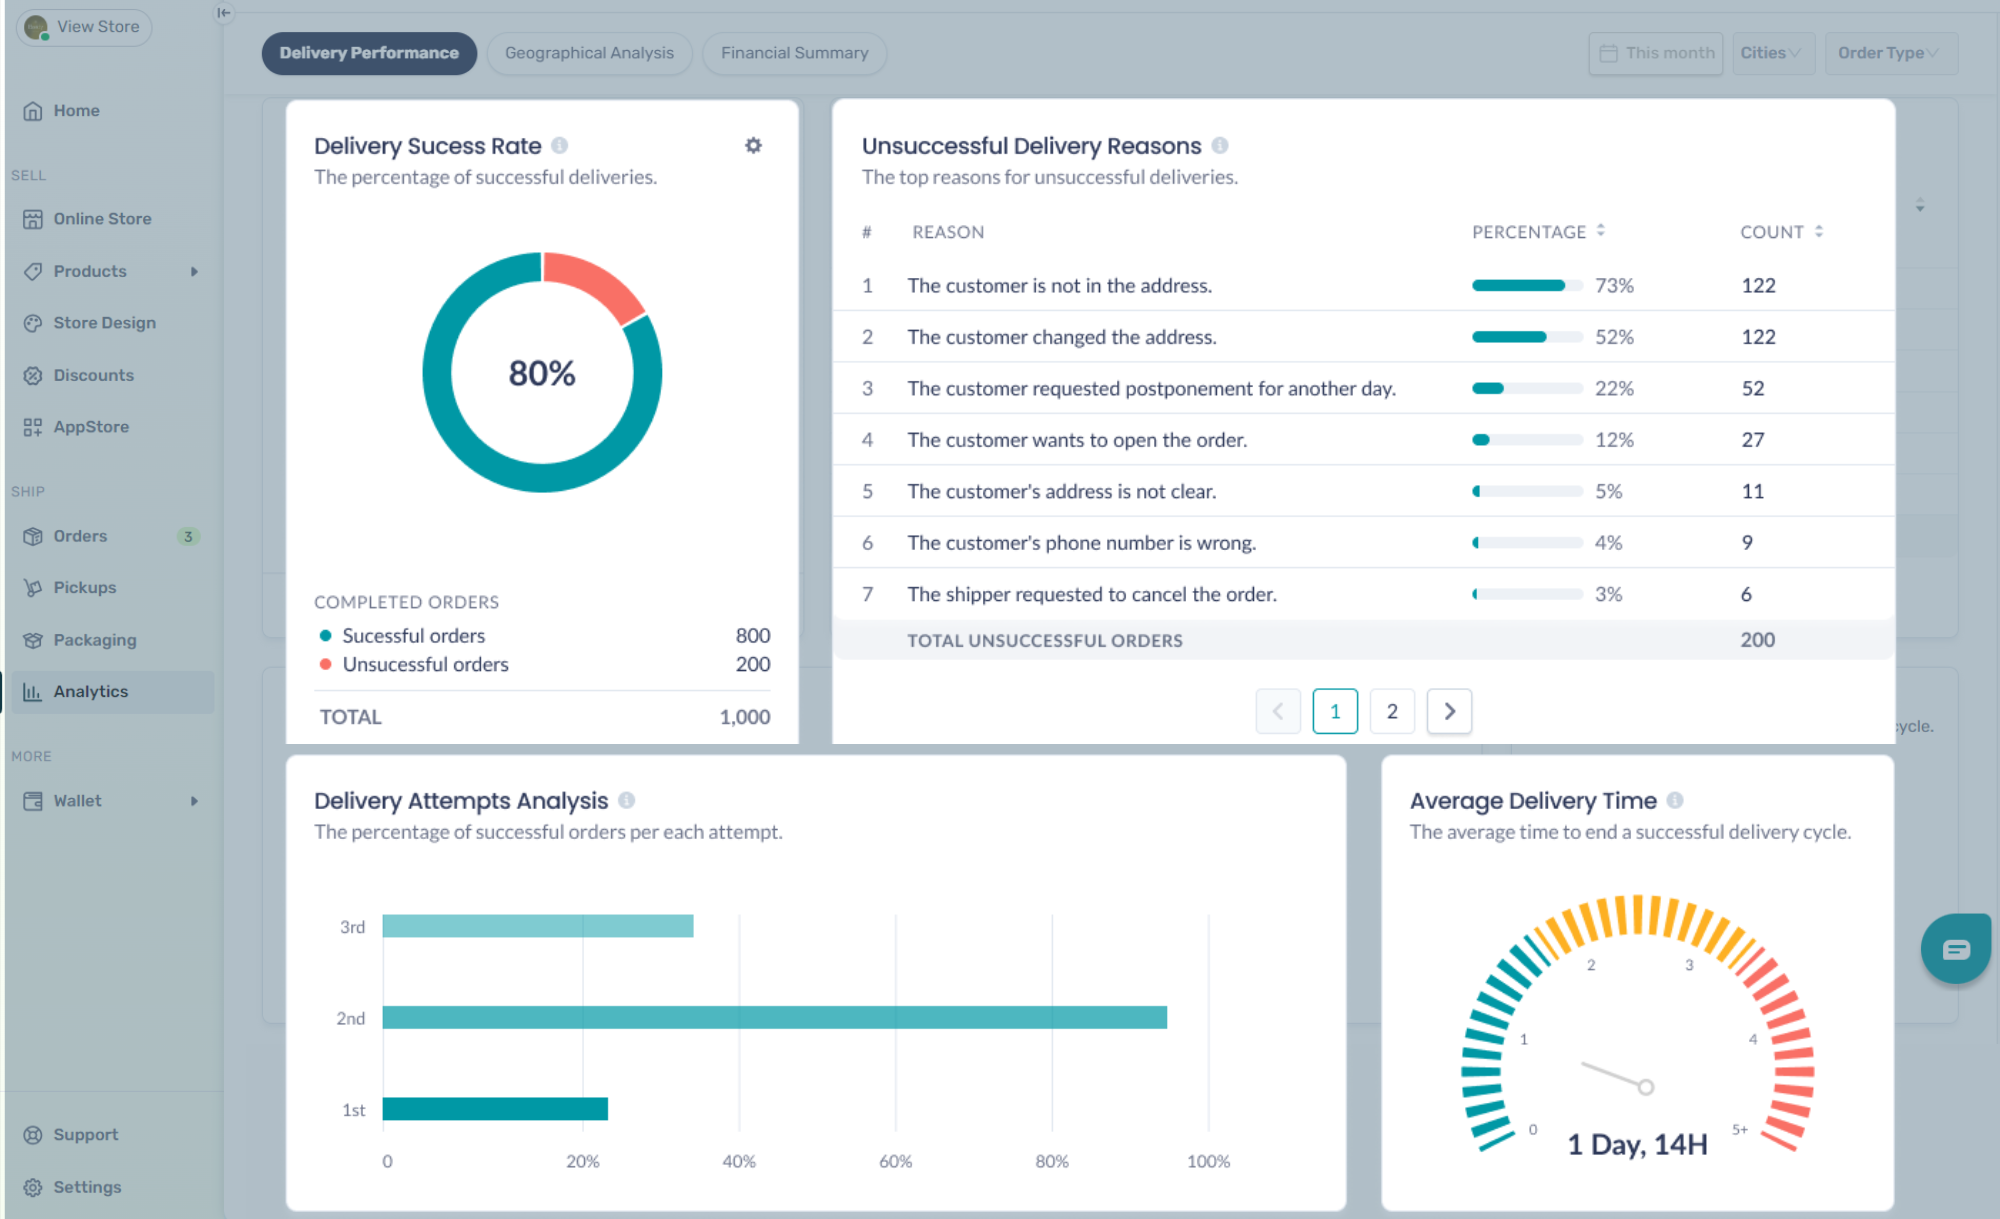Open the Delivery Success Rate settings gear
Viewport: 2000px width, 1219px height.
[x=753, y=146]
